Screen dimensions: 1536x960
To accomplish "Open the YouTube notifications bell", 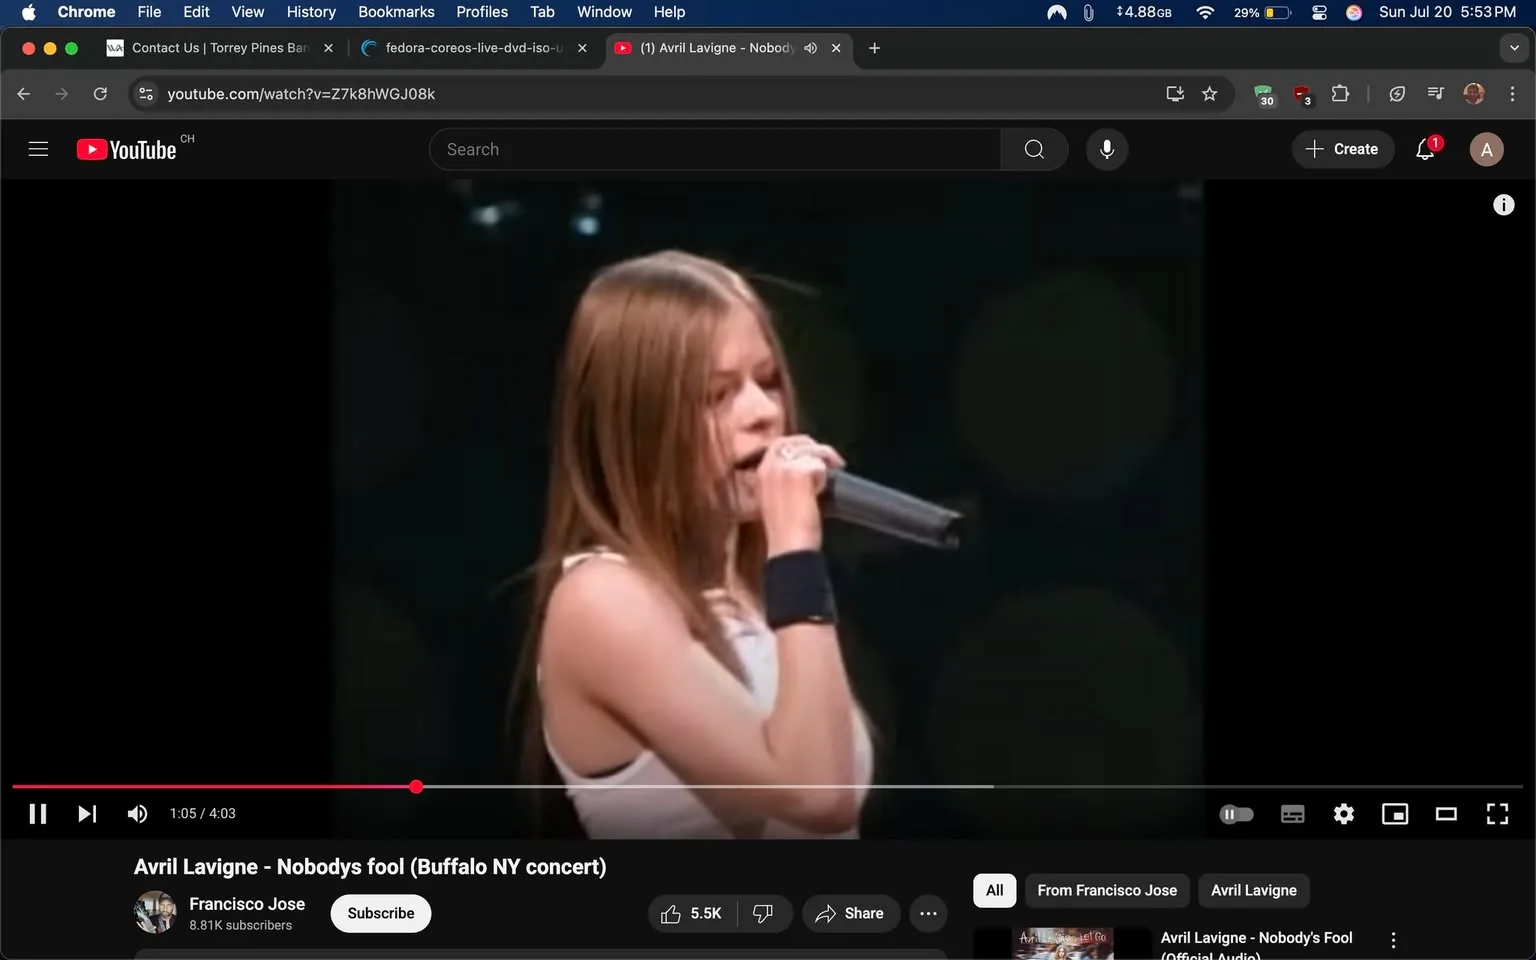I will click(1423, 149).
